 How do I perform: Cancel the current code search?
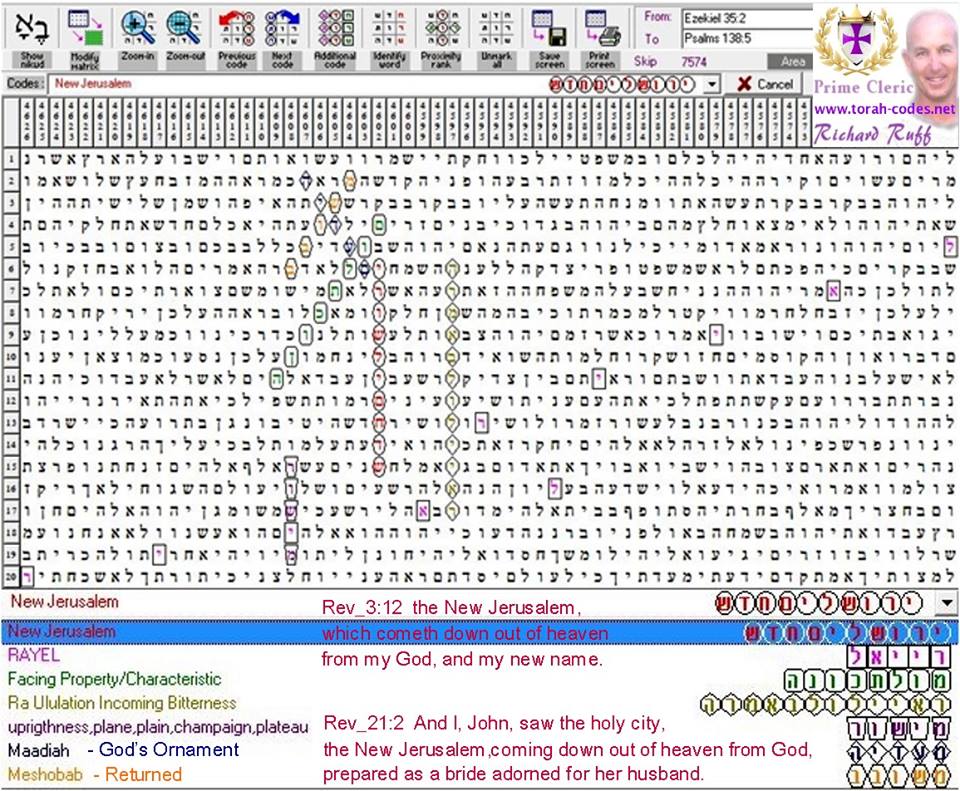point(765,84)
